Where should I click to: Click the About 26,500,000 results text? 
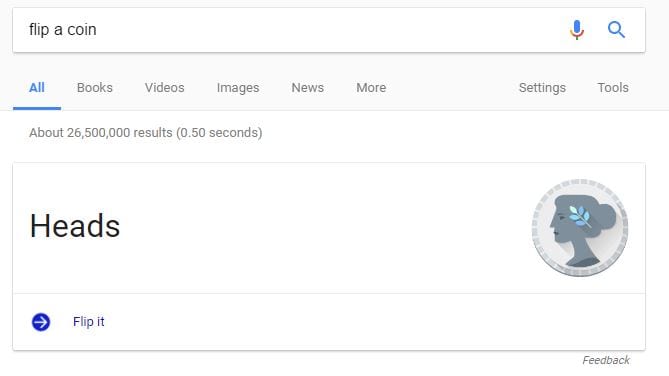(x=101, y=133)
